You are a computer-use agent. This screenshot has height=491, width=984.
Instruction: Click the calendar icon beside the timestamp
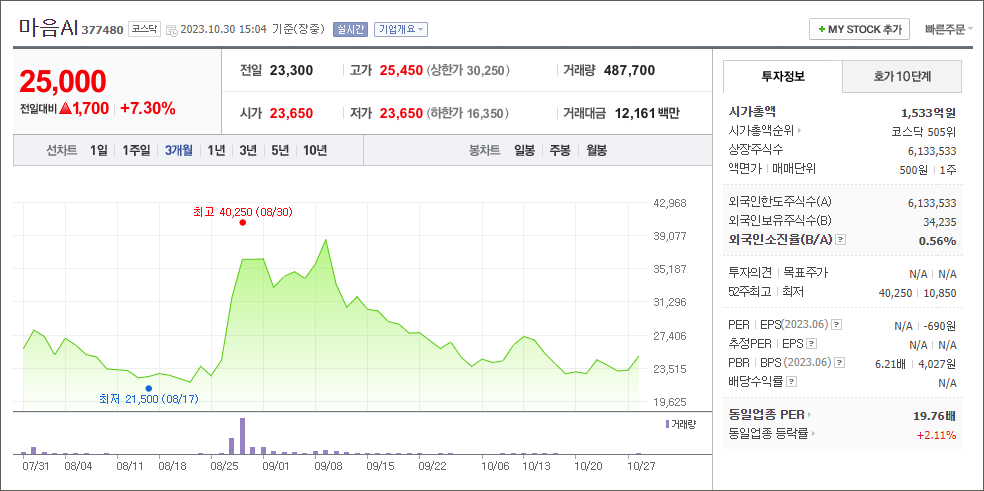(171, 30)
